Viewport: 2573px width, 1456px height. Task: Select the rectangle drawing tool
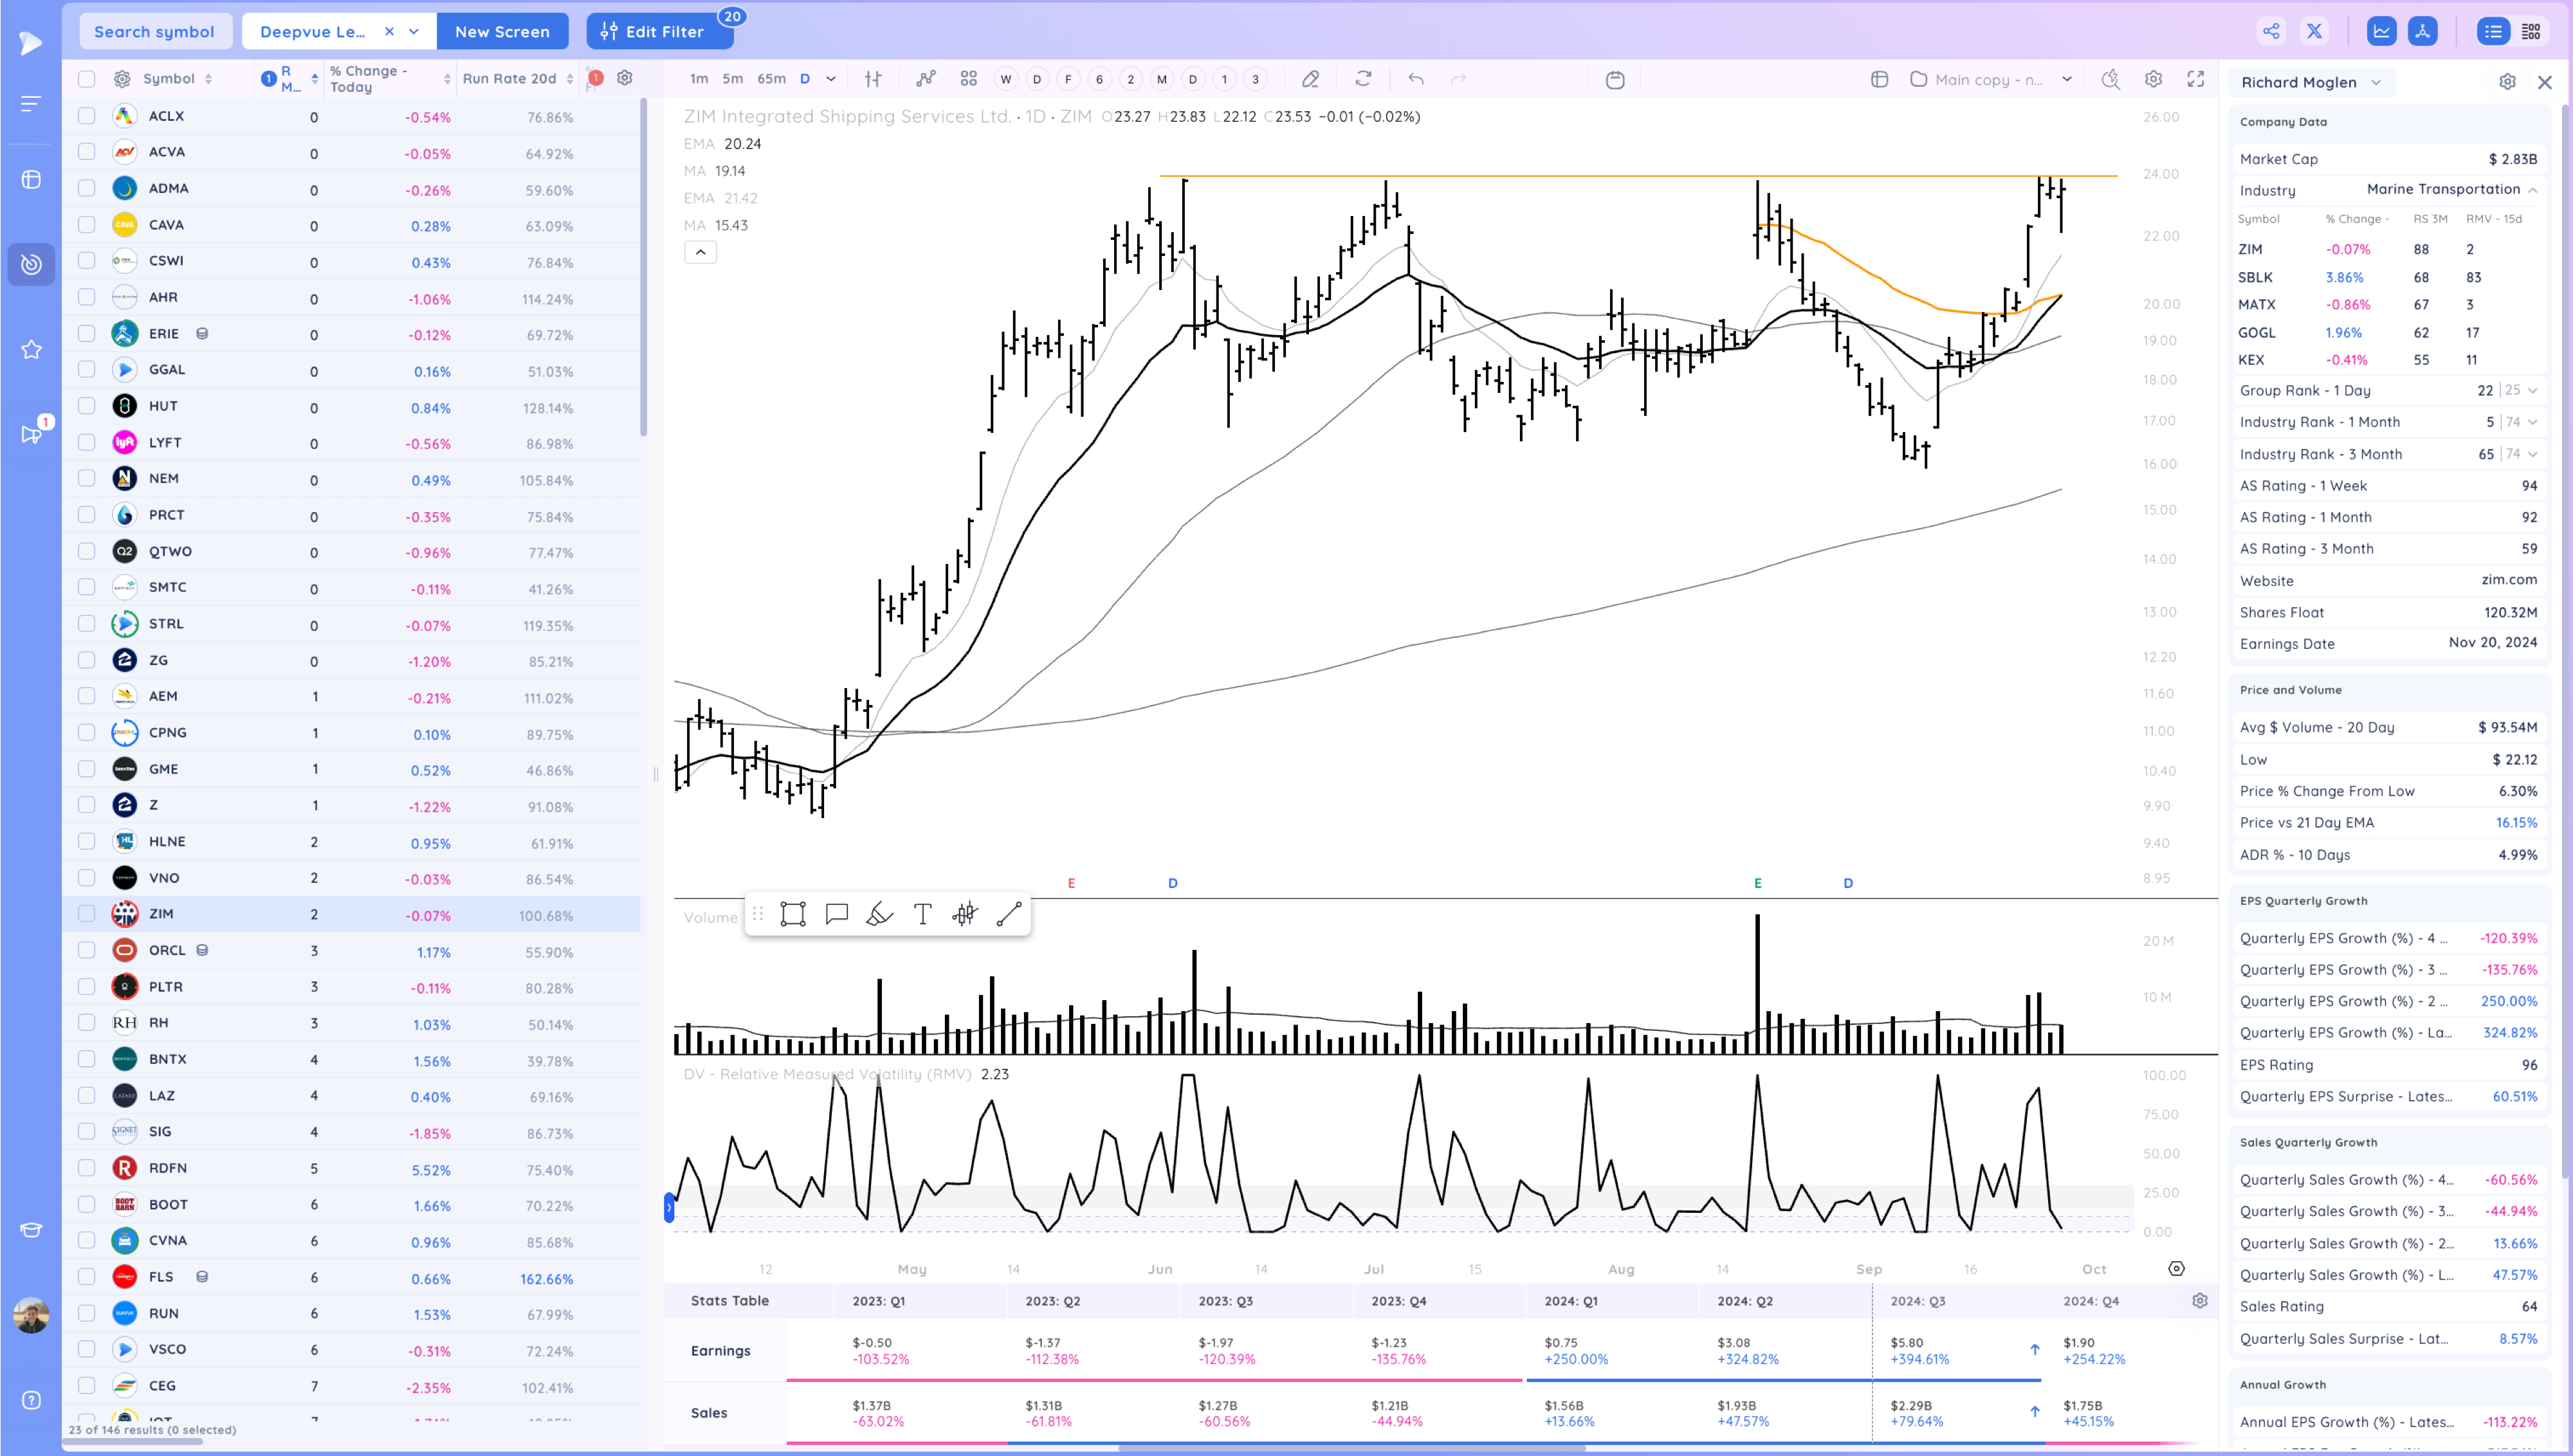click(793, 914)
